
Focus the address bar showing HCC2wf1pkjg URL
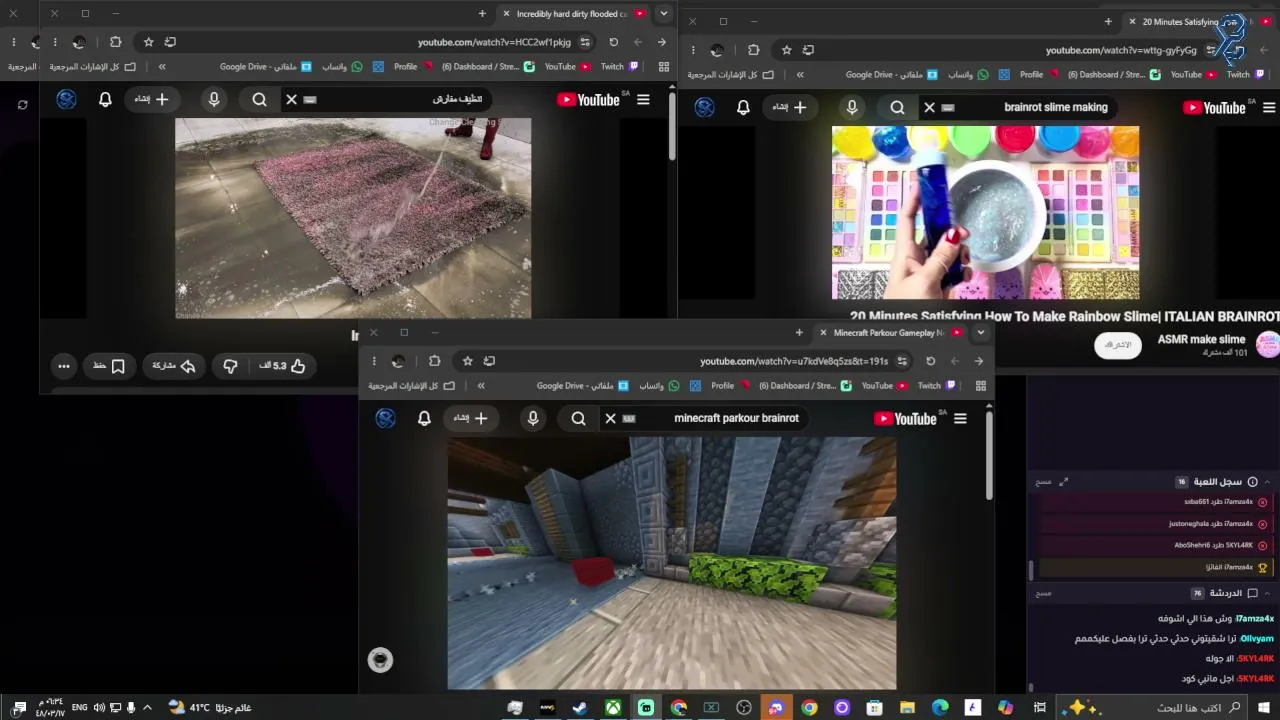[495, 42]
